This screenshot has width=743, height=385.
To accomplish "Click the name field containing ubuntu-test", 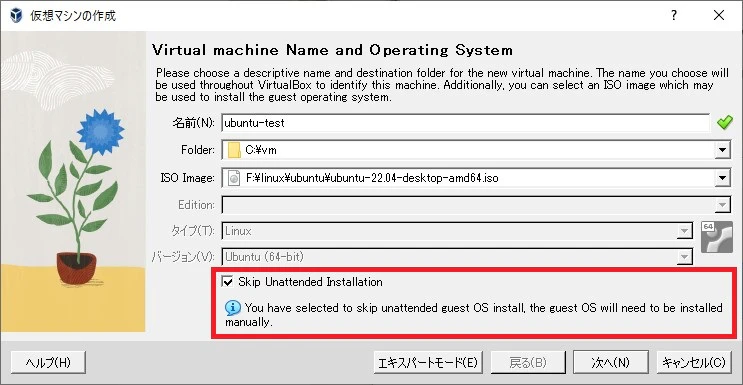I will point(465,123).
